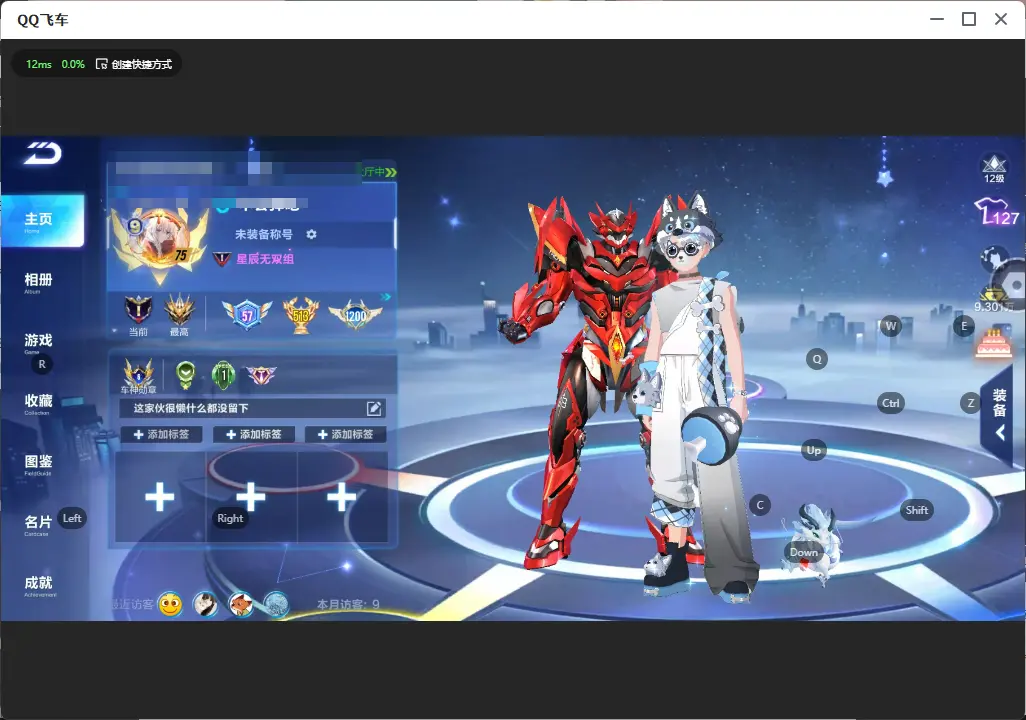1026x720 pixels.
Task: Open the 成就 (Achievement) tab
Action: 39,585
